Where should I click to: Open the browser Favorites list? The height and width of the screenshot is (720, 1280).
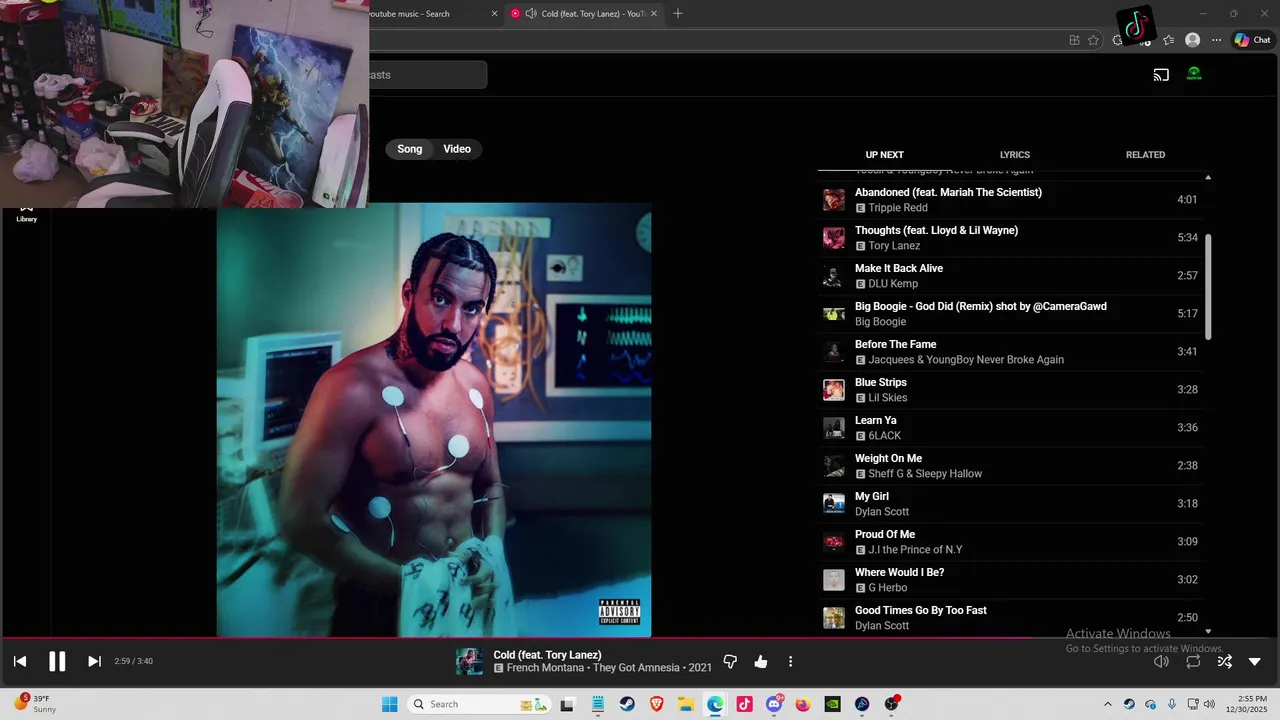[1168, 40]
